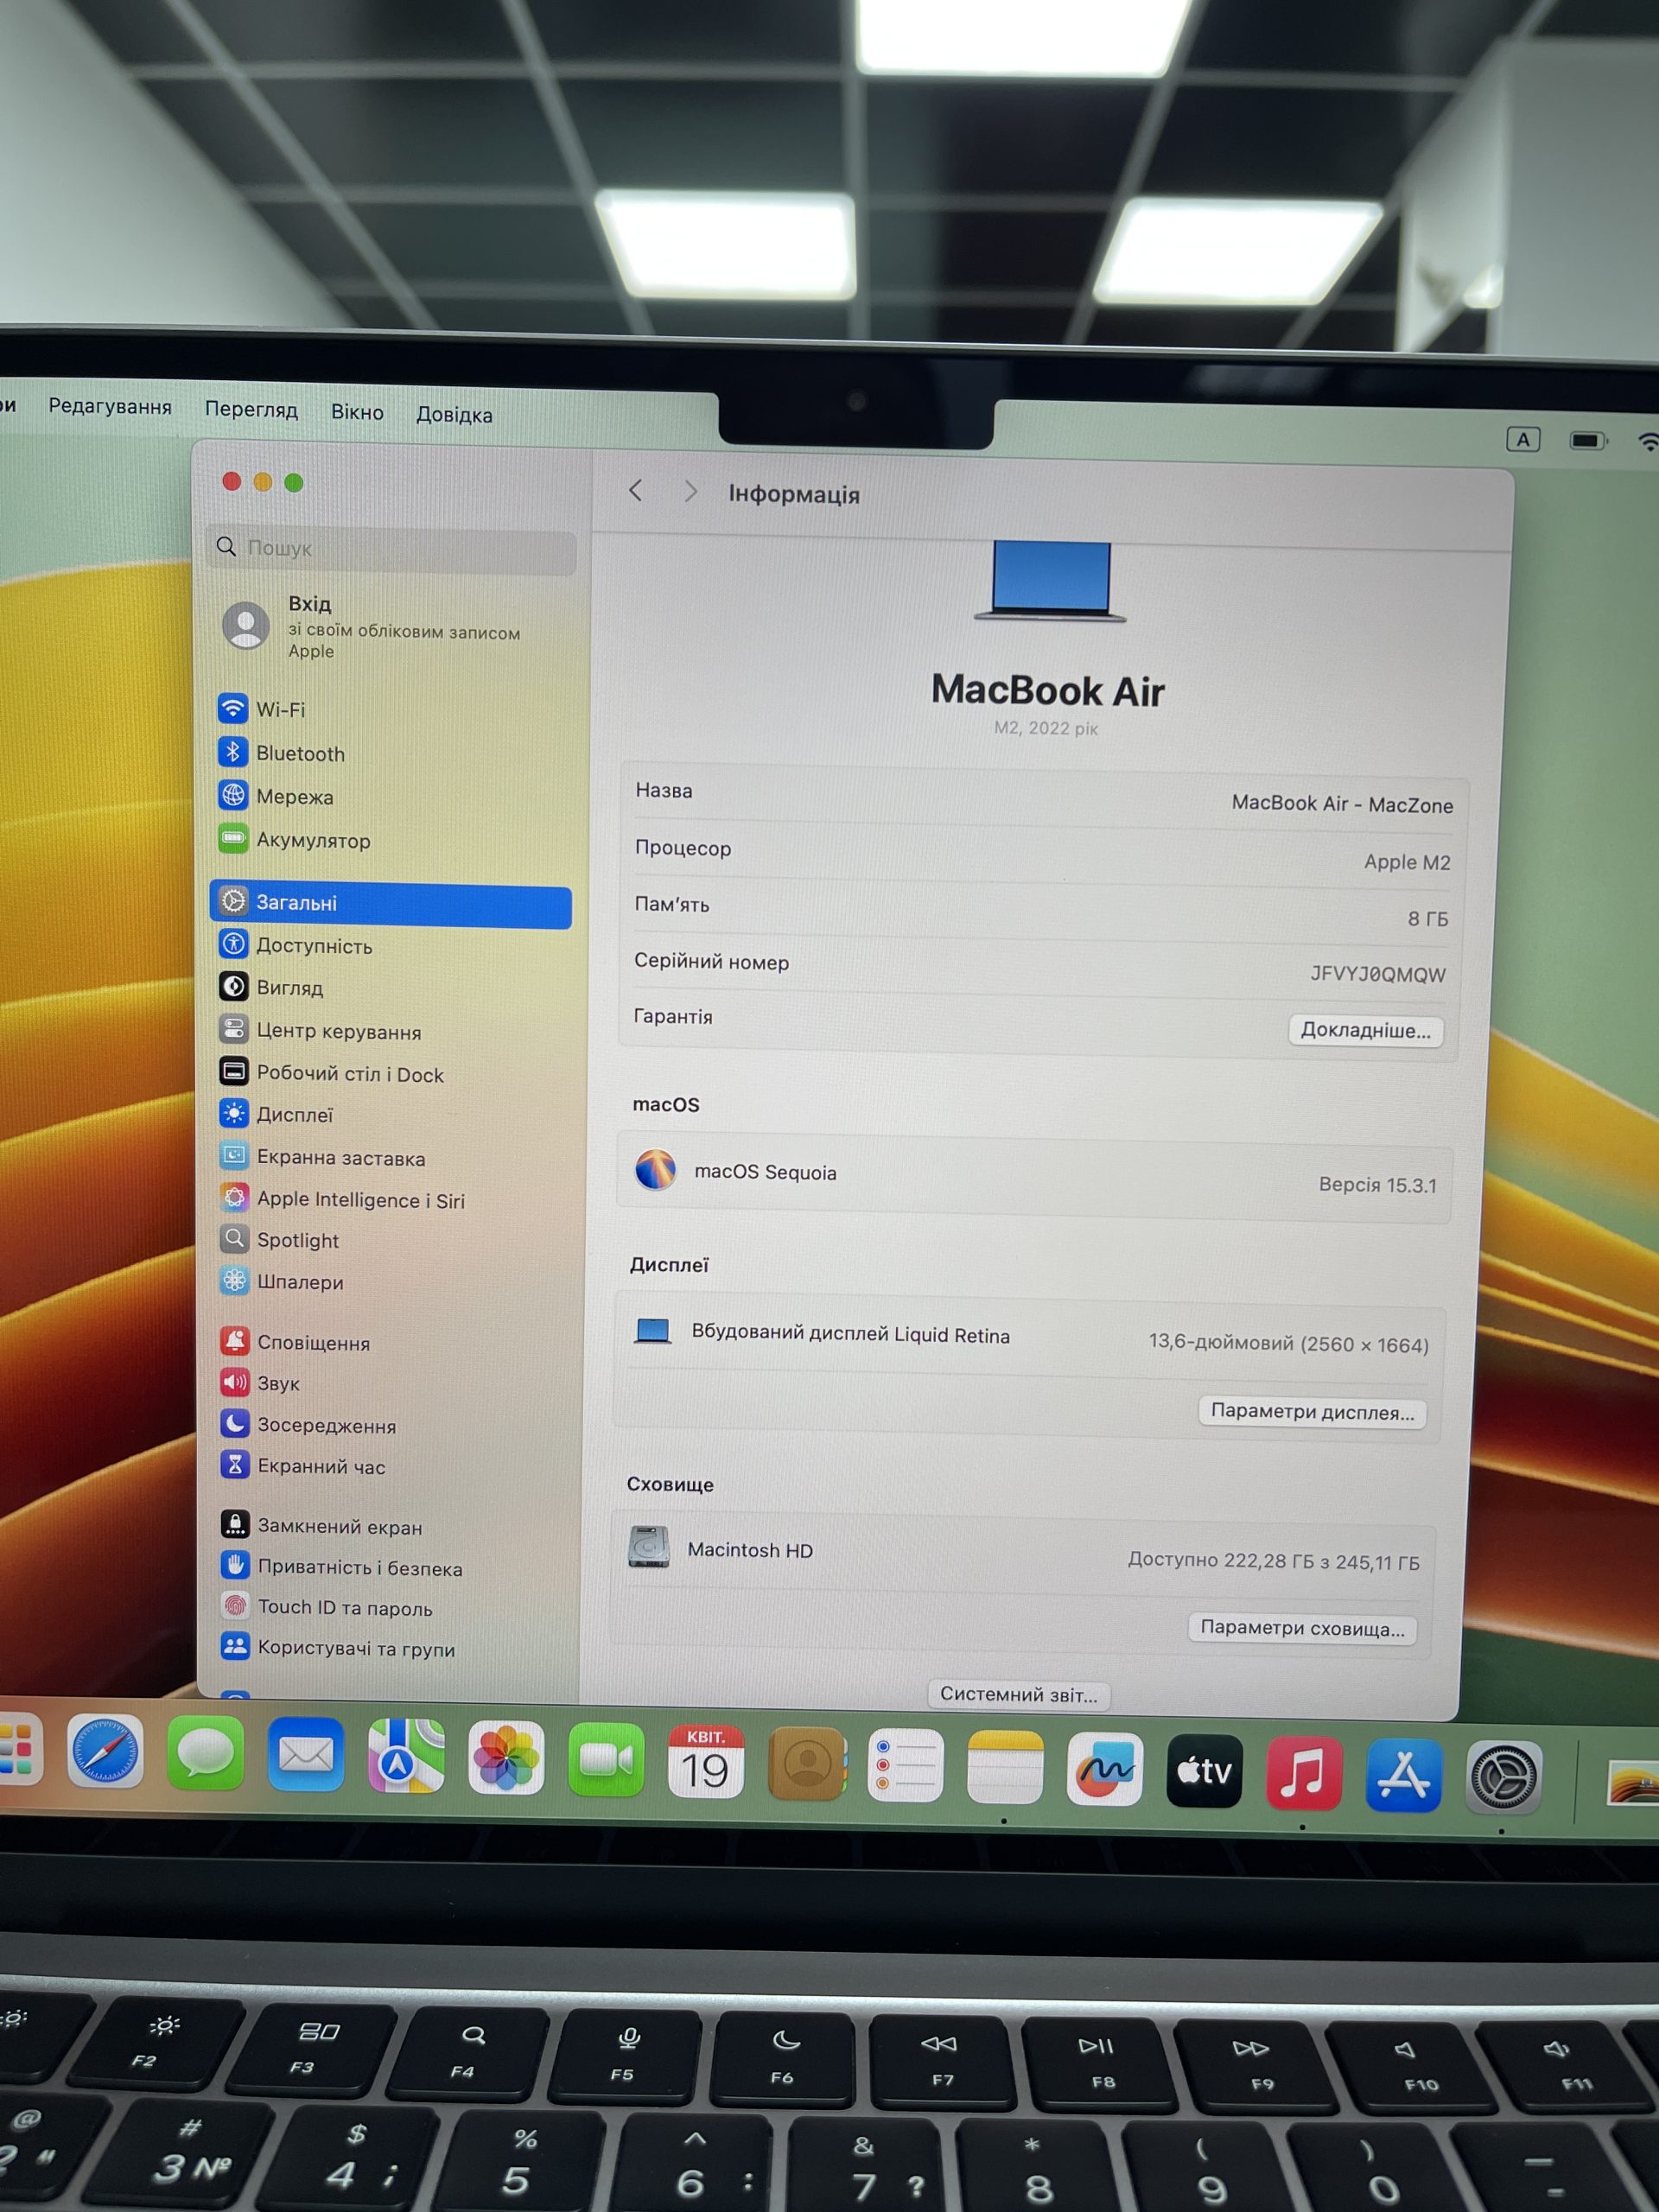1659x2212 pixels.
Task: Click the Apple M2 processor value
Action: tap(1407, 862)
